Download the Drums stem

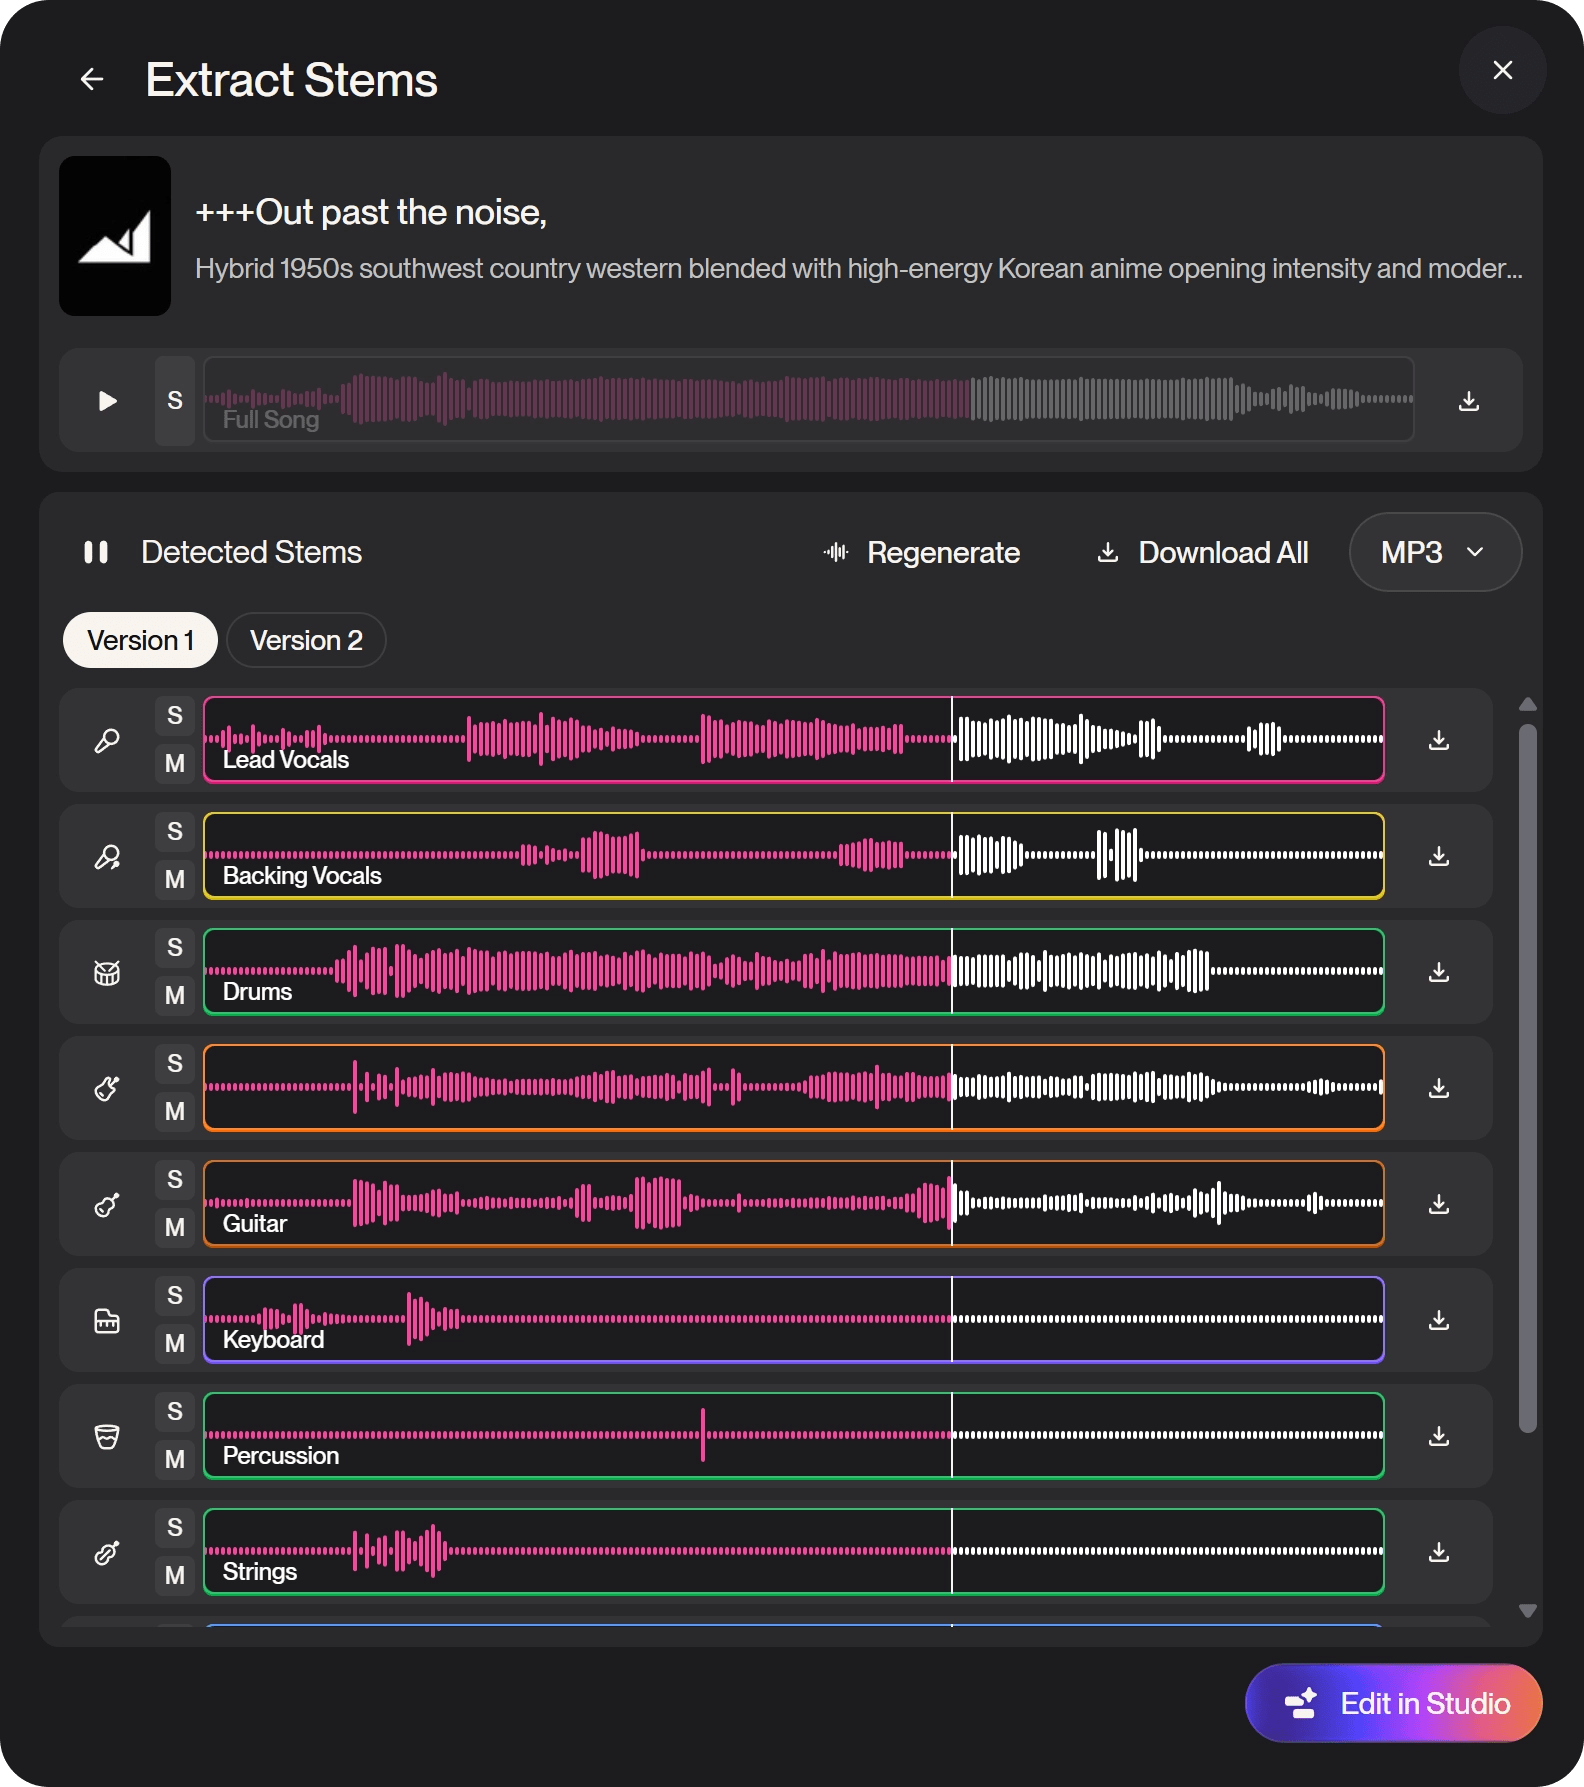[1438, 972]
